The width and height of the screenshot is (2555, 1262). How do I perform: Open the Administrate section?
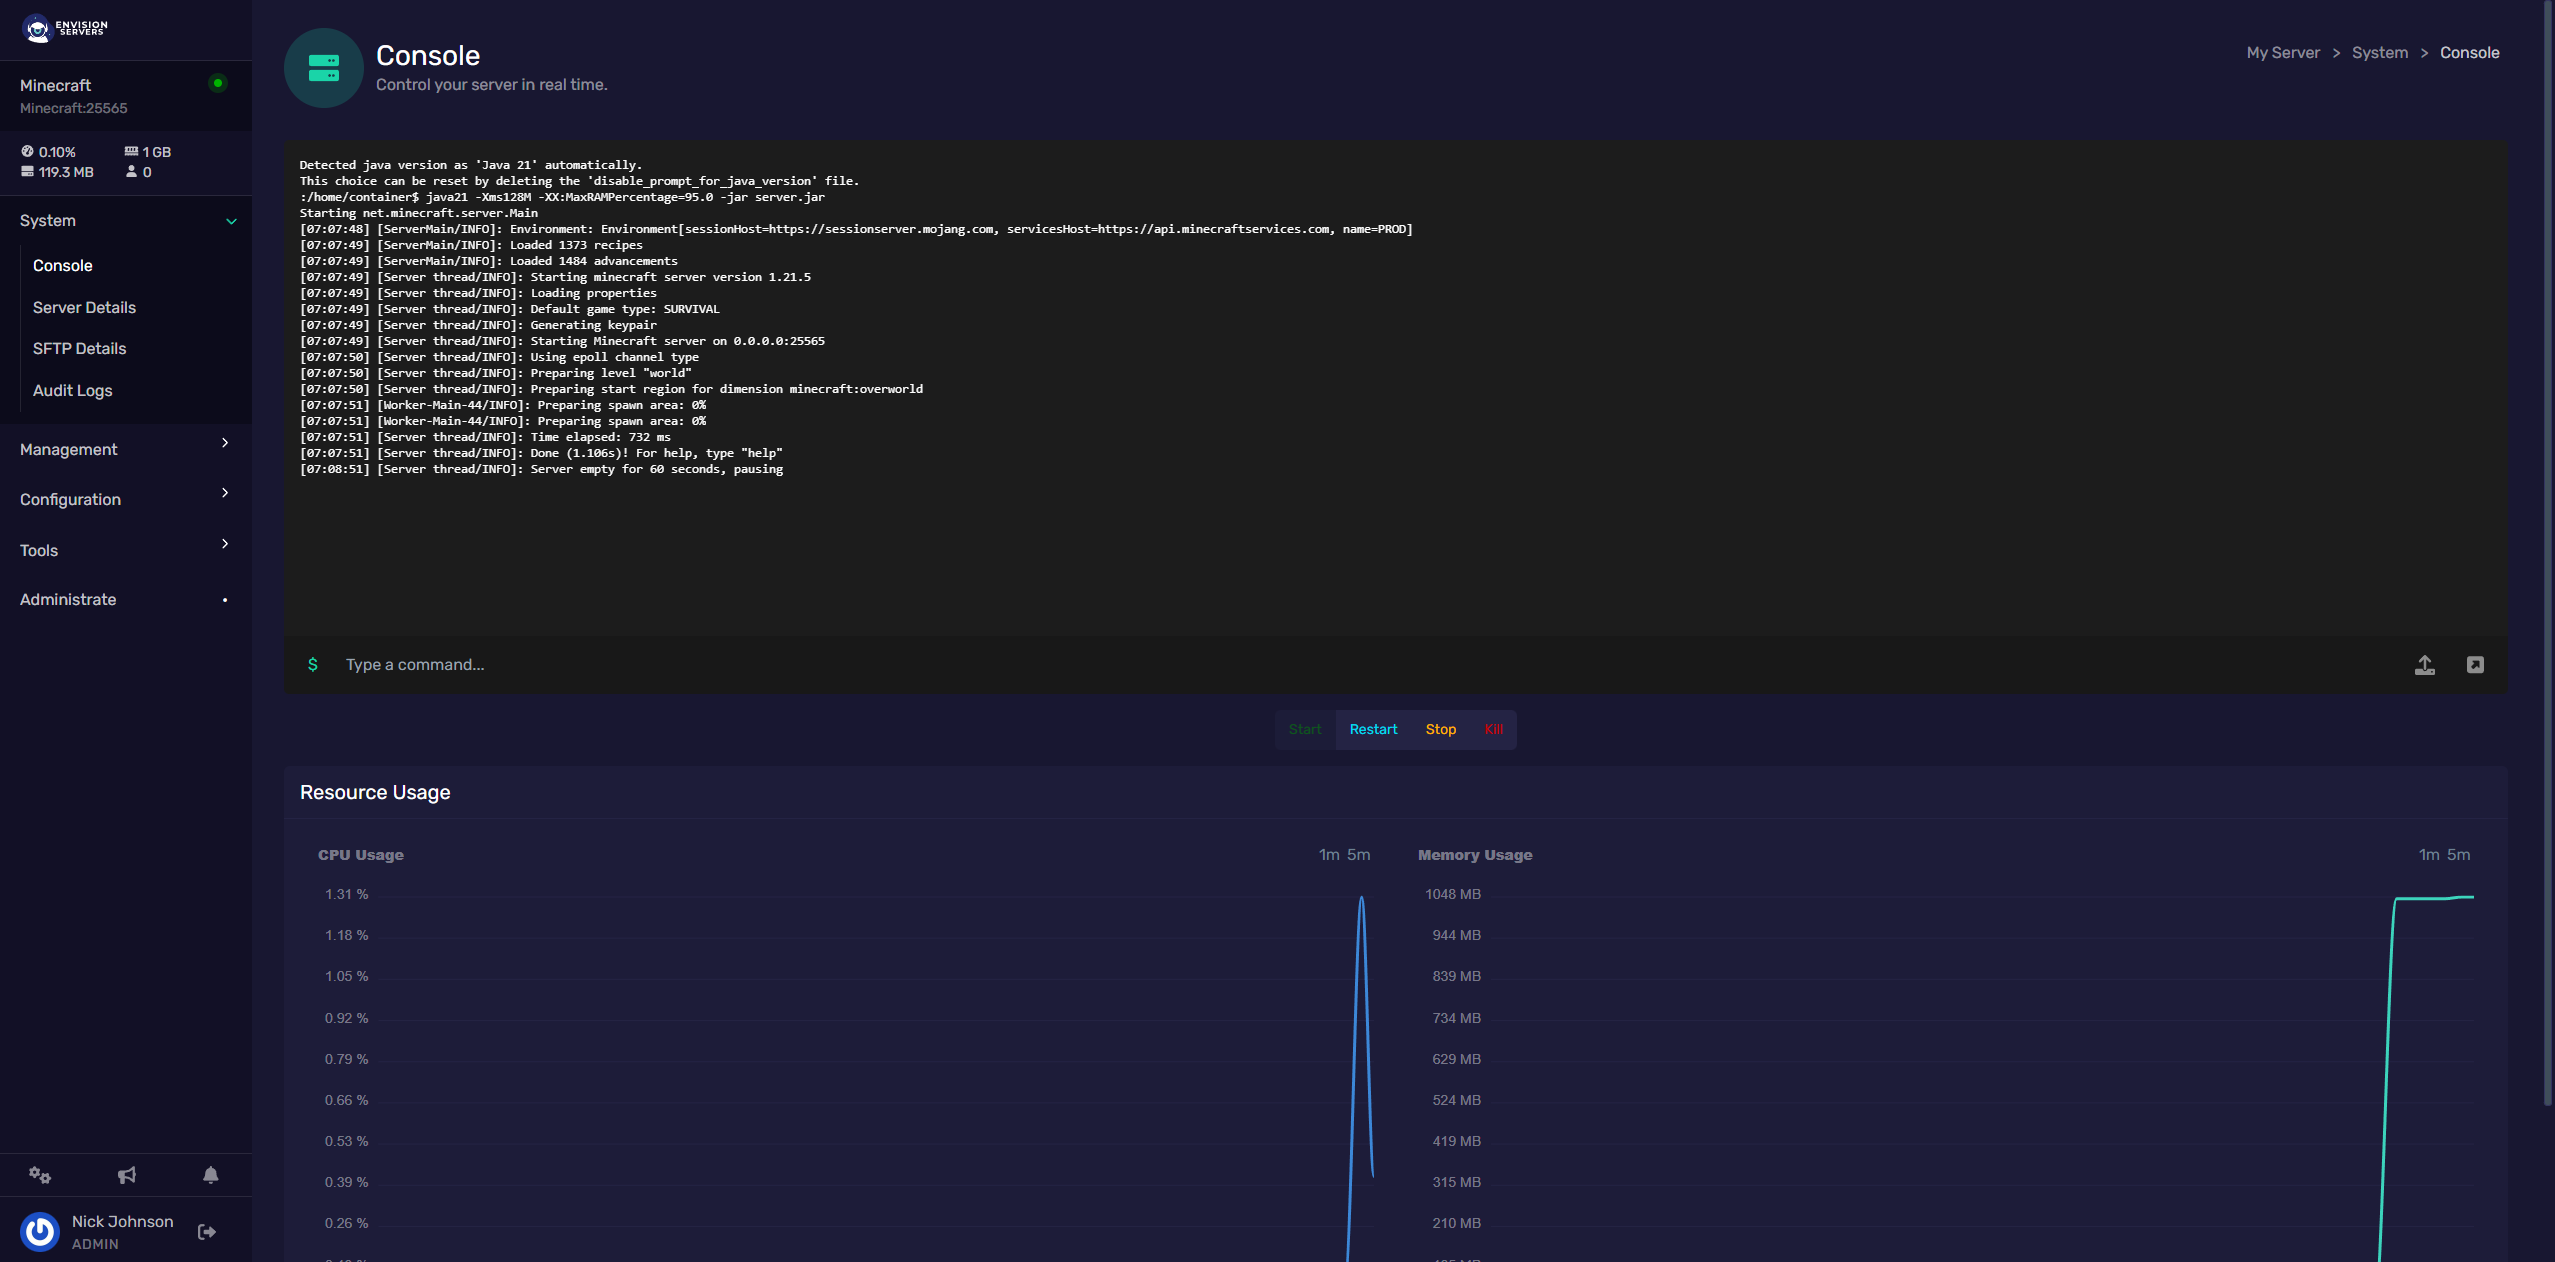coord(126,599)
